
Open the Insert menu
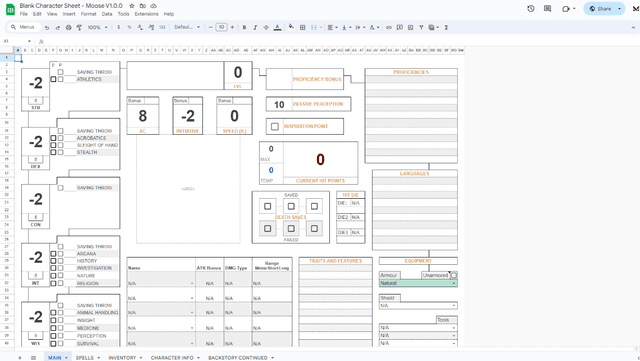(x=69, y=14)
